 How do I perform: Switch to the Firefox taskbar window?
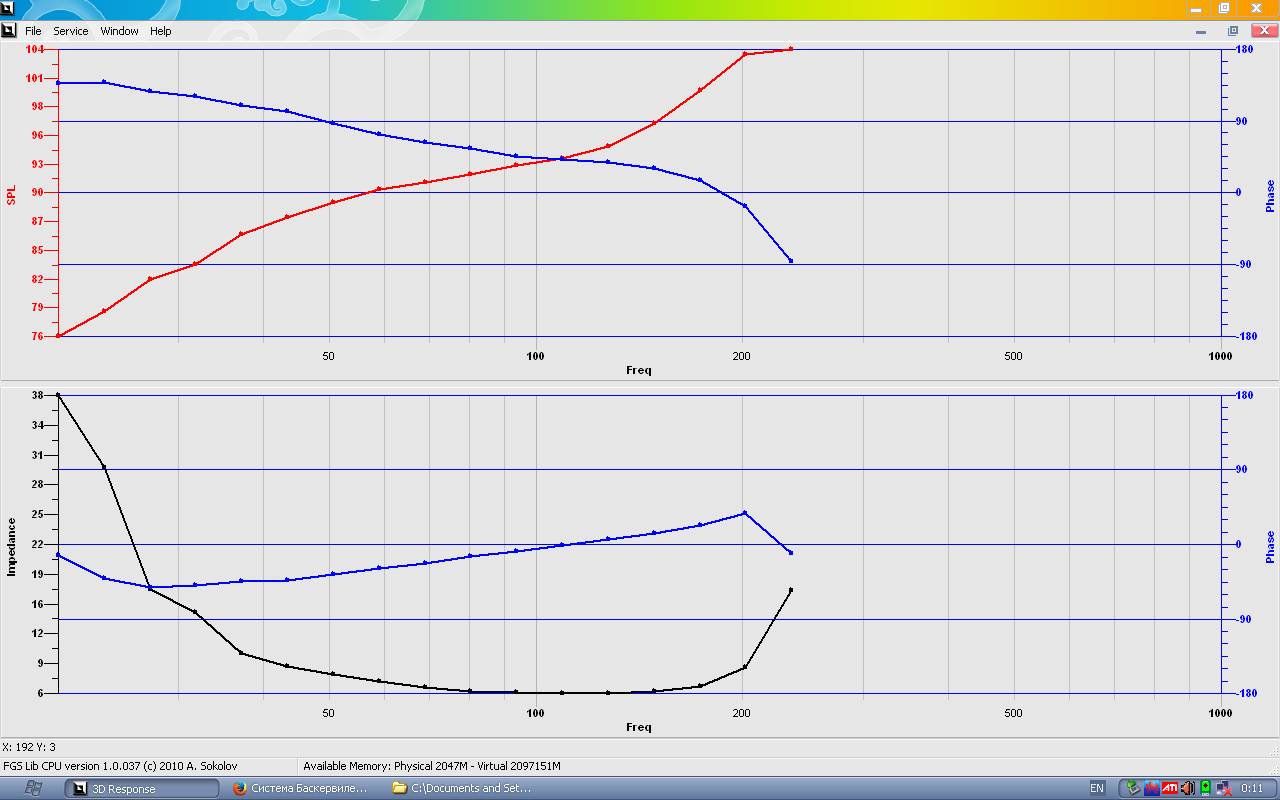pyautogui.click(x=301, y=788)
